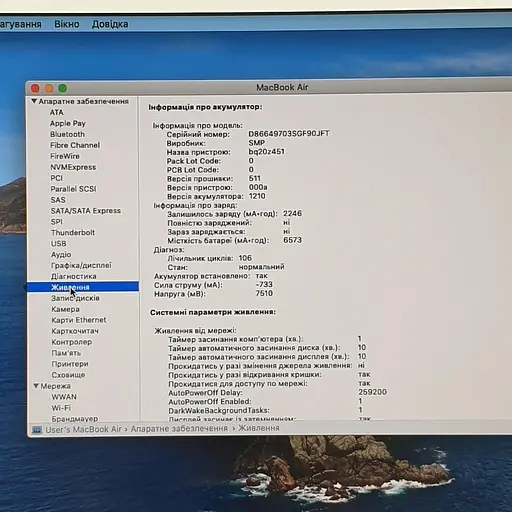The height and width of the screenshot is (512, 512).
Task: Select SPI in the sidebar
Action: click(x=57, y=222)
